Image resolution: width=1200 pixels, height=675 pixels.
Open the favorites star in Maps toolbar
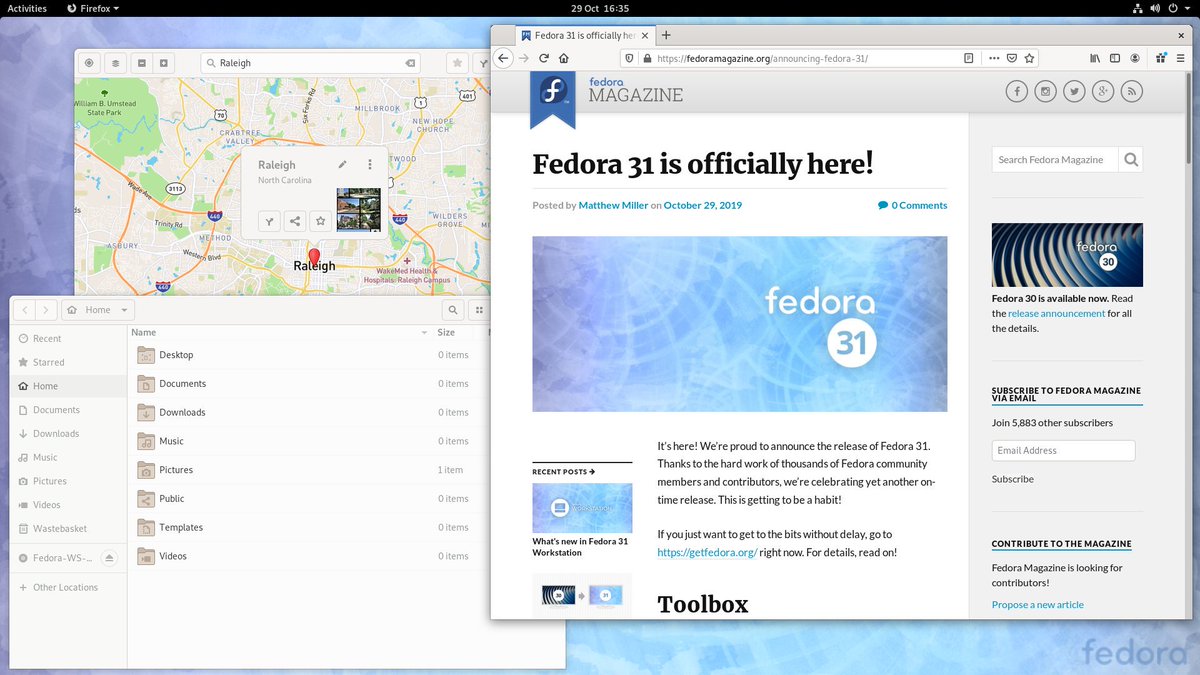click(457, 63)
